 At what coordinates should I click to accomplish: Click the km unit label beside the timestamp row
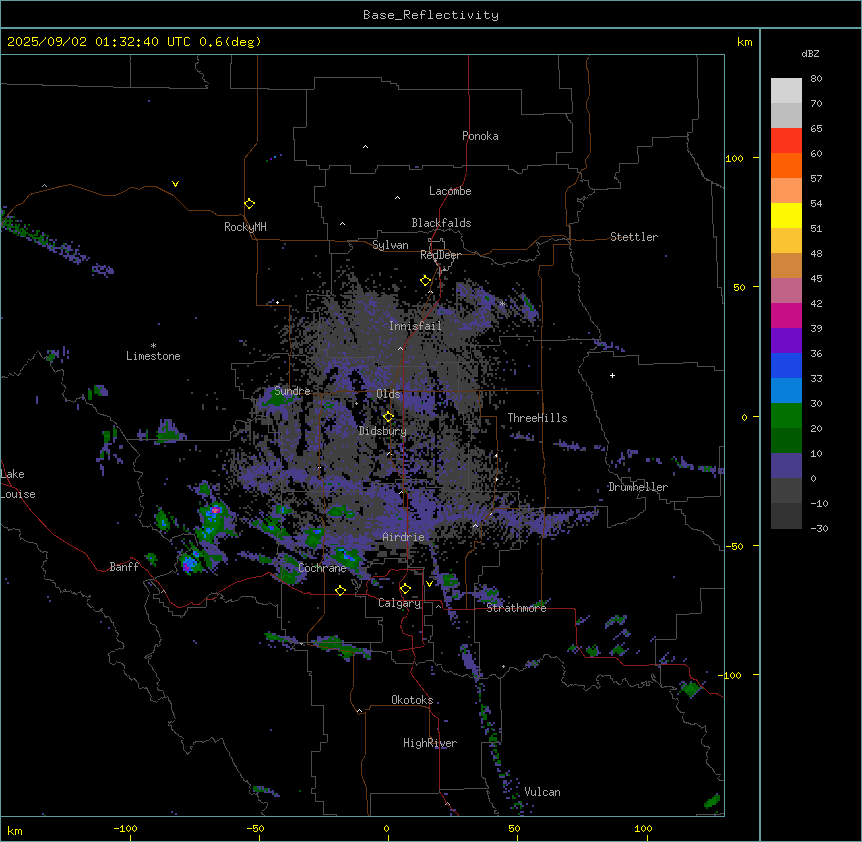coord(744,42)
